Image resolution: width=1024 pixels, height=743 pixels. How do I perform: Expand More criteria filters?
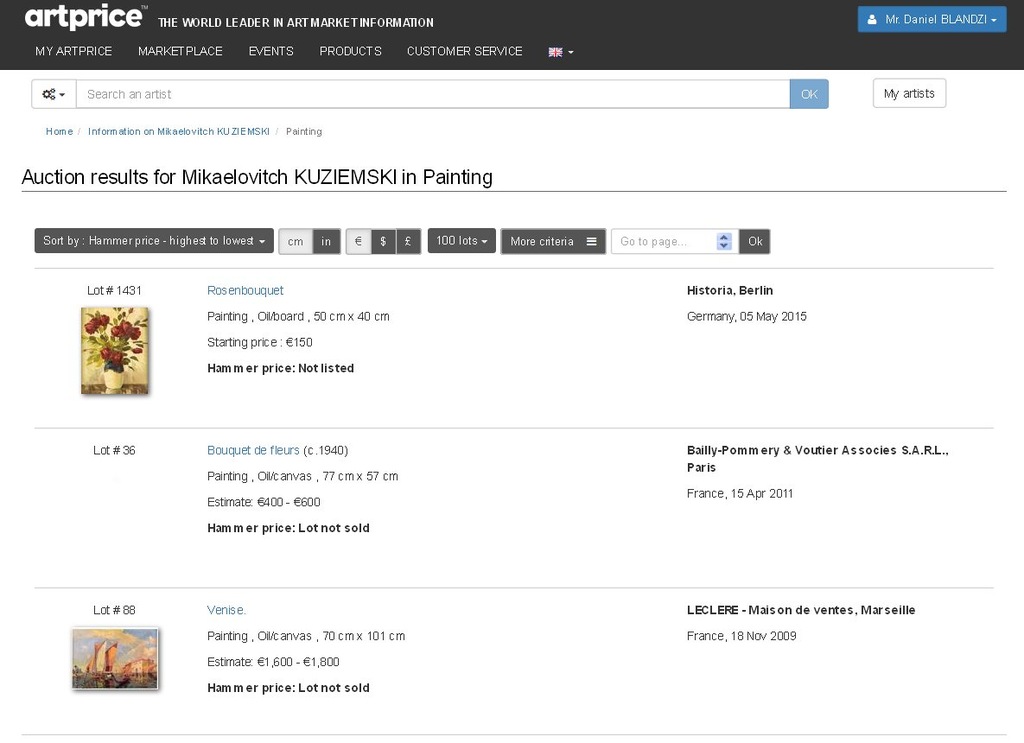(553, 242)
